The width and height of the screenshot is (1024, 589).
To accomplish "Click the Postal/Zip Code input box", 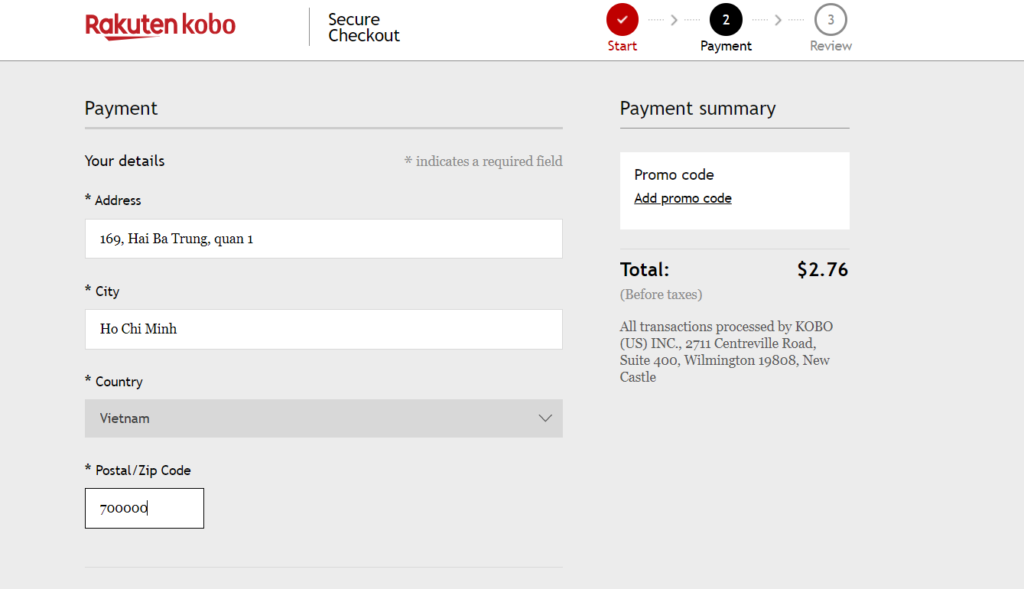I will pyautogui.click(x=144, y=508).
